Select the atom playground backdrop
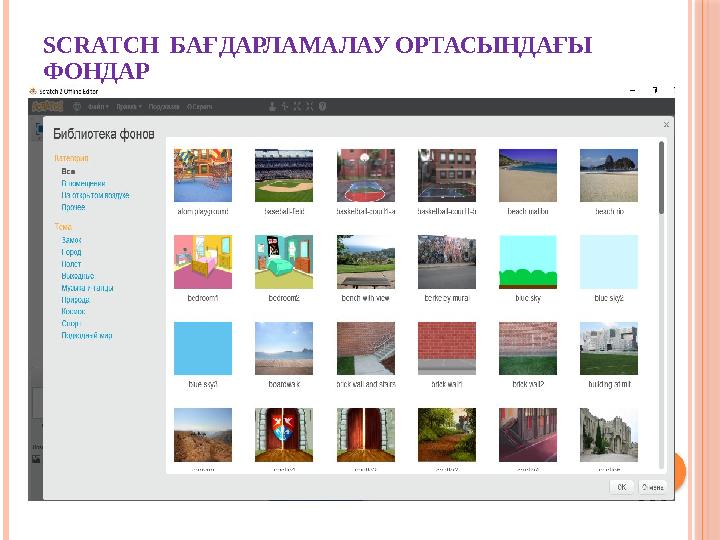Screen dimensions: 720x540 [202, 175]
